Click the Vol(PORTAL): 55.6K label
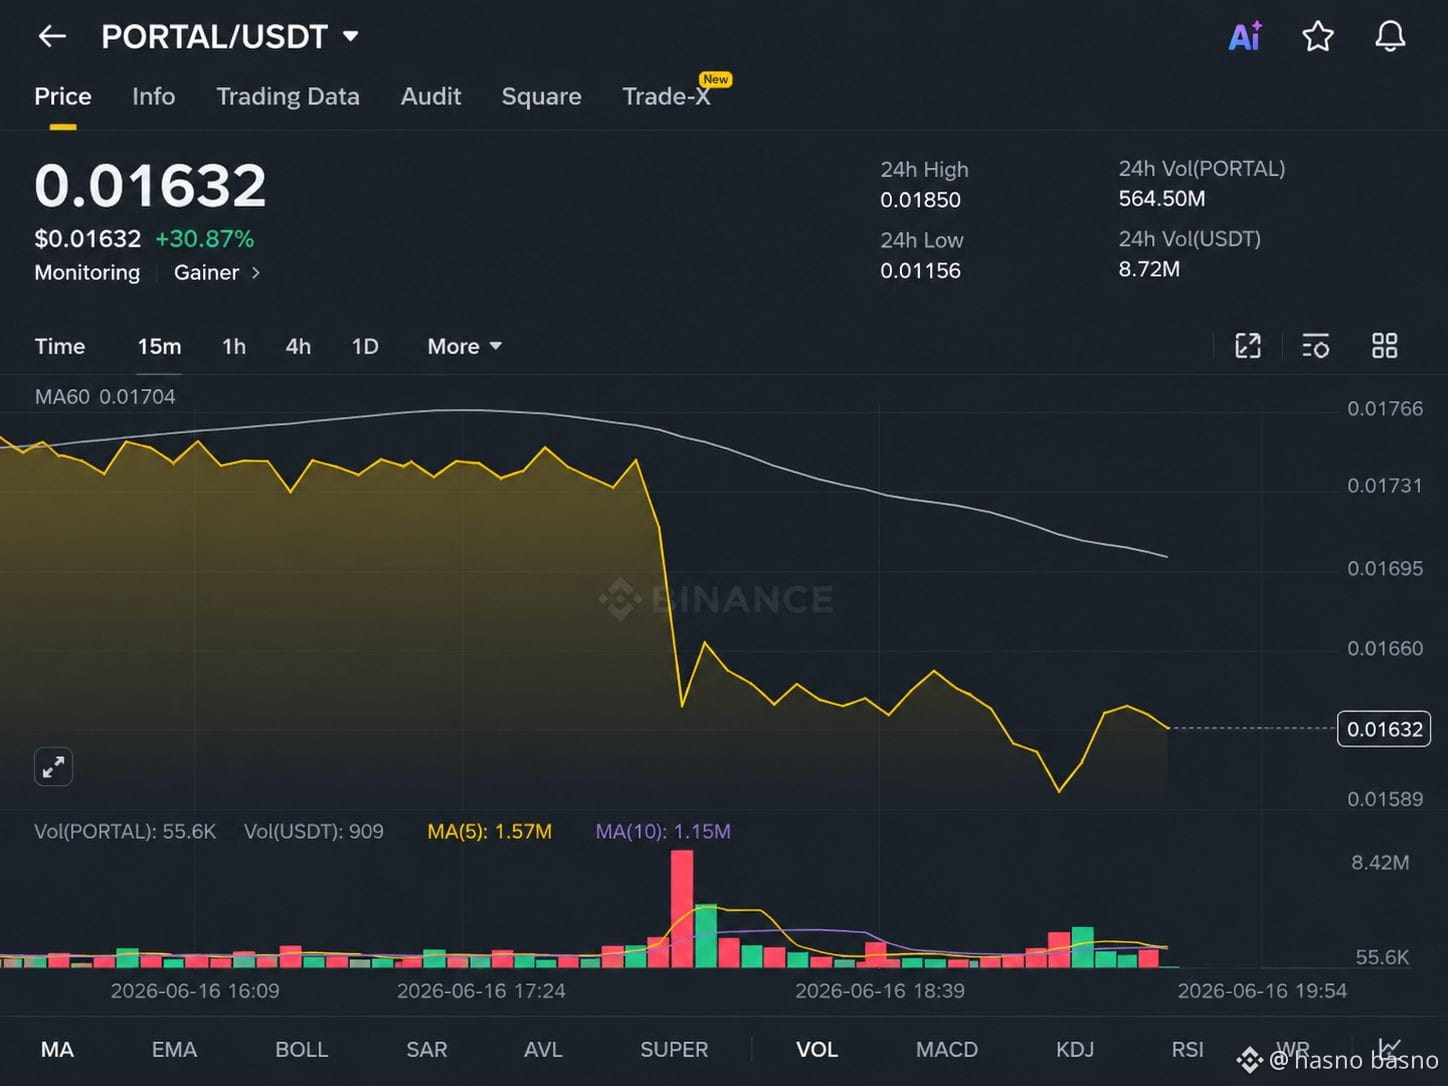 tap(125, 831)
